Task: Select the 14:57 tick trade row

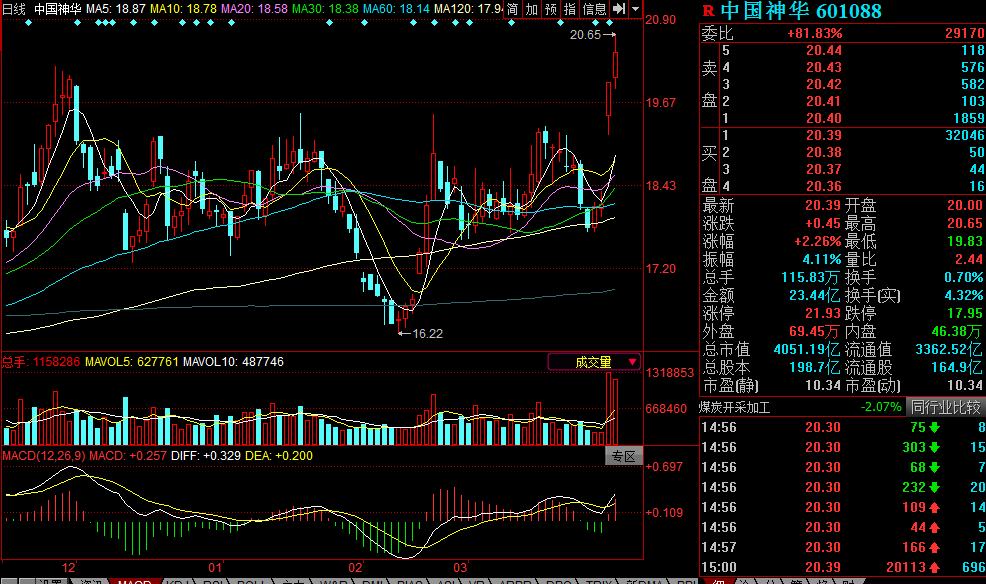Action: [843, 548]
